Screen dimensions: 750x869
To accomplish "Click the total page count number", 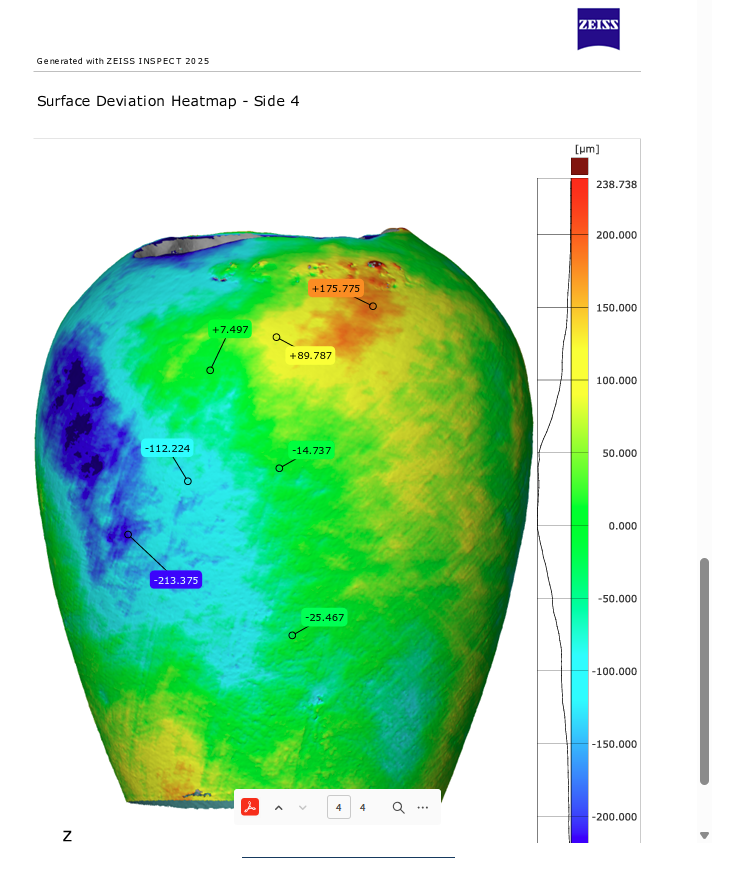I will [363, 807].
